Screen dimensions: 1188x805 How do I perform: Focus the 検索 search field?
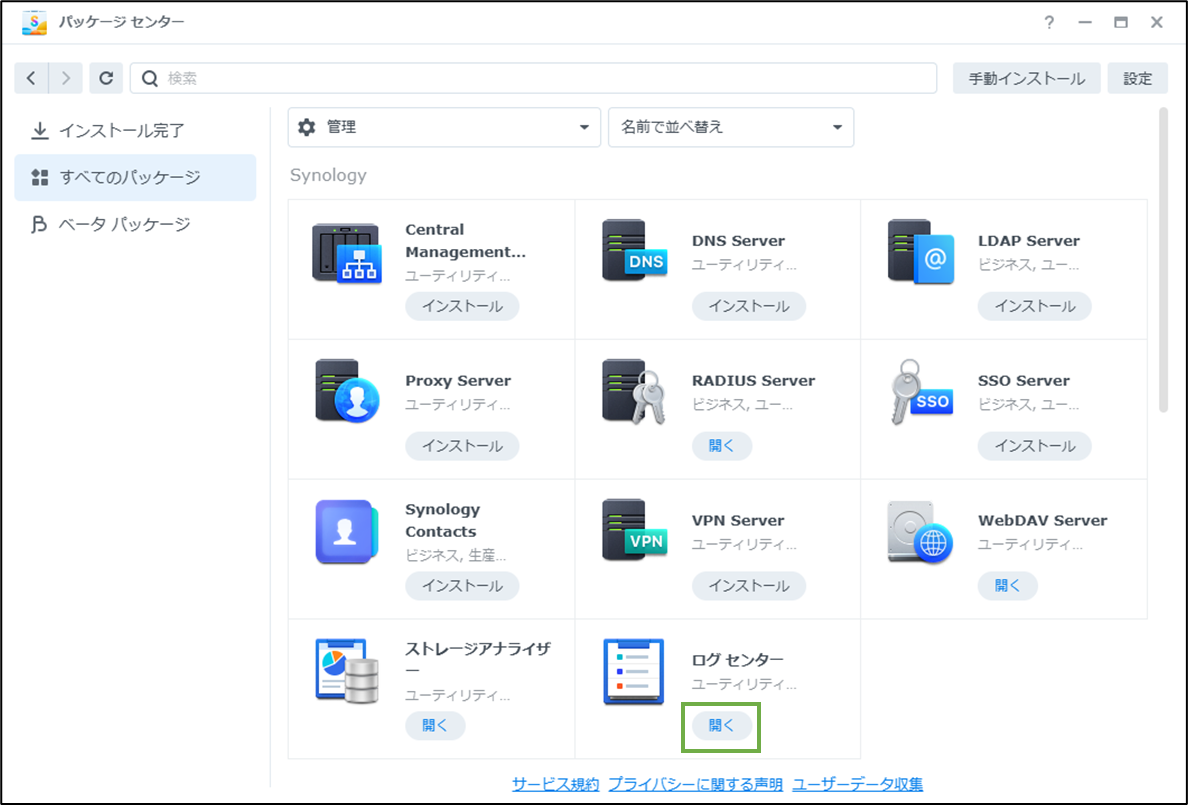(533, 78)
